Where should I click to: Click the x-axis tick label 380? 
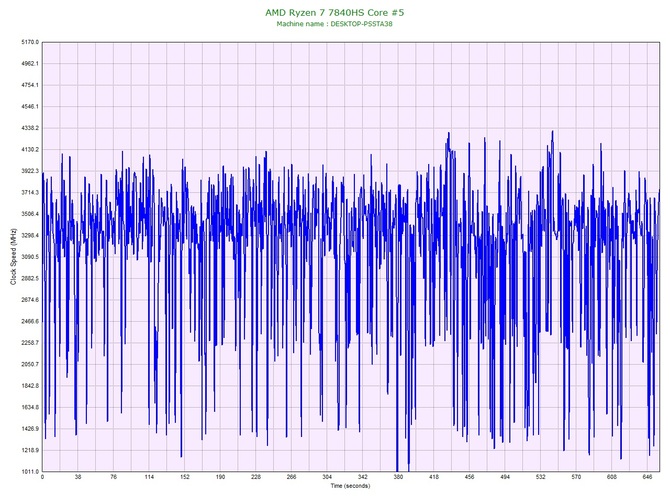coord(398,477)
